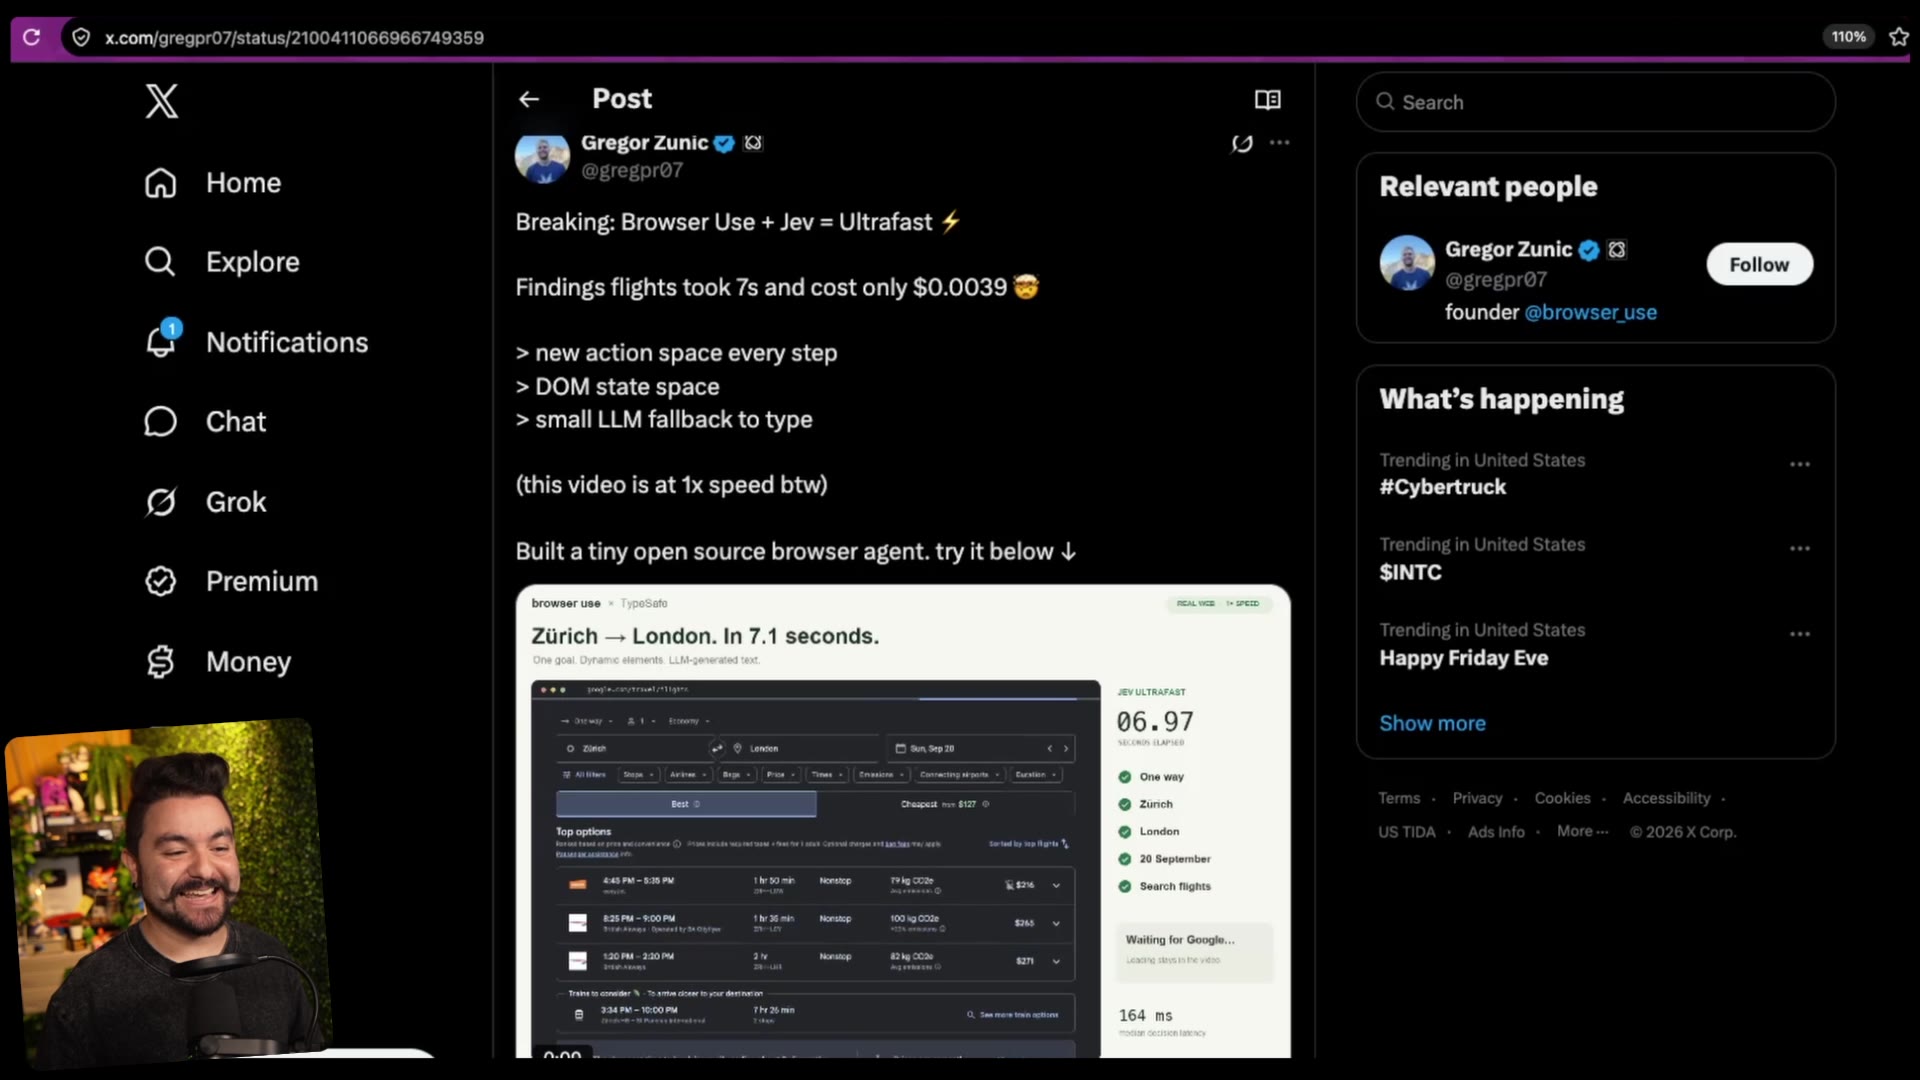
Task: Open Notifications bell icon
Action: tap(160, 341)
